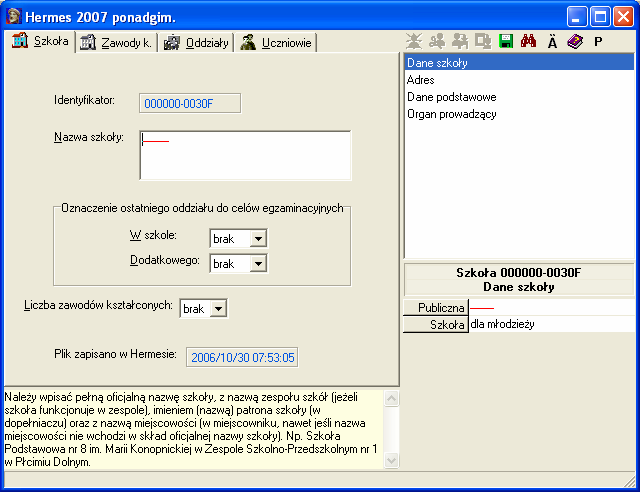Image resolution: width=640 pixels, height=492 pixels.
Task: Expand the Dodatkowego dropdown
Action: pyautogui.click(x=258, y=264)
